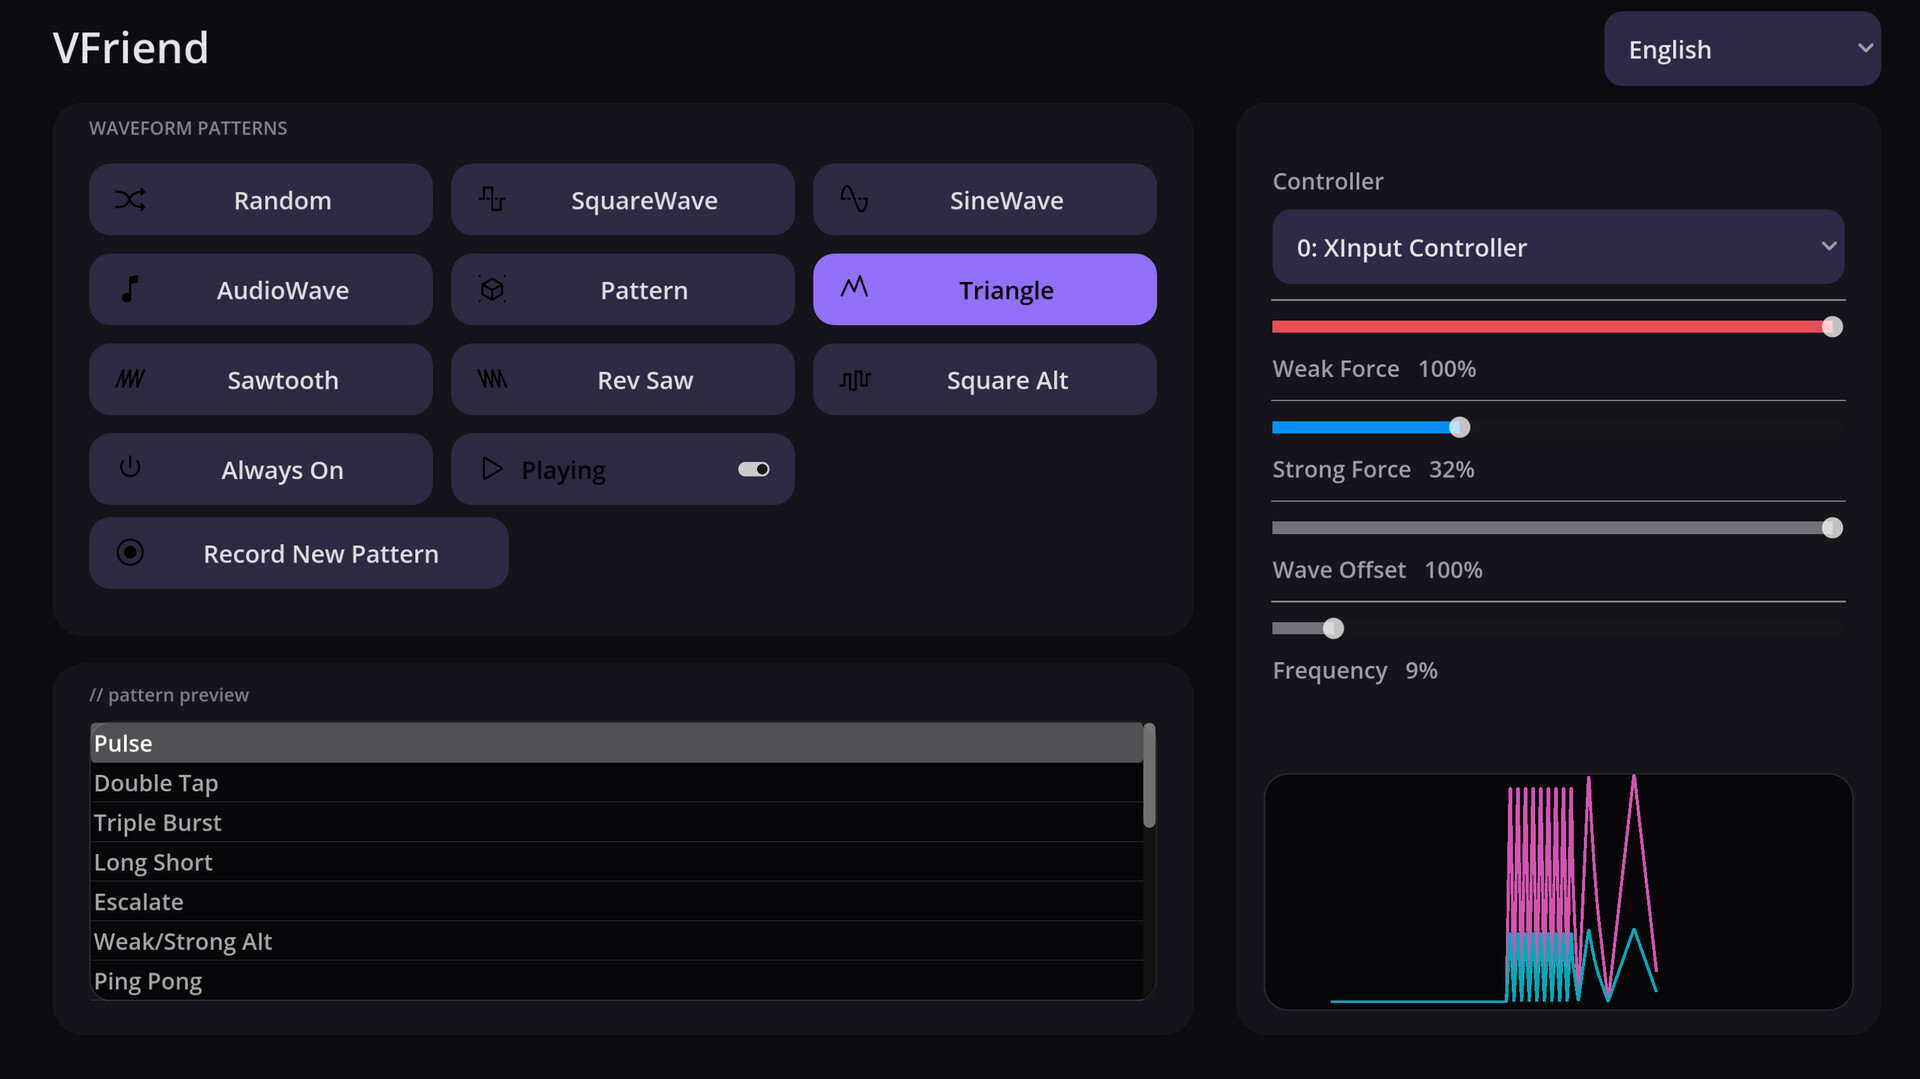Select the Pulse pattern row
Screen dimensions: 1920x1079
617,743
